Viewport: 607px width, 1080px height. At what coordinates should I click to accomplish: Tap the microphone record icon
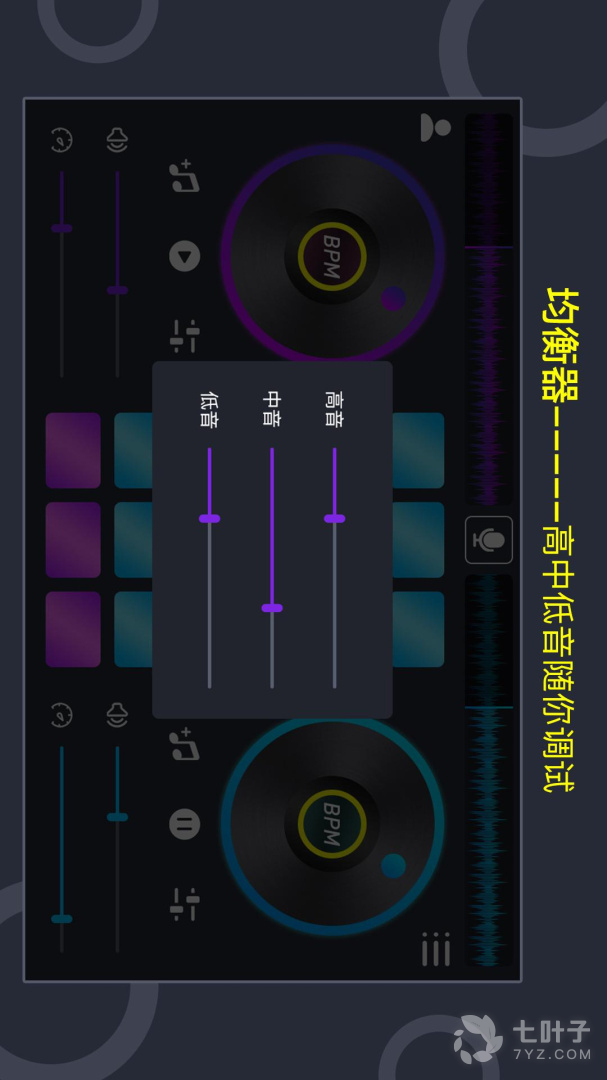[489, 540]
